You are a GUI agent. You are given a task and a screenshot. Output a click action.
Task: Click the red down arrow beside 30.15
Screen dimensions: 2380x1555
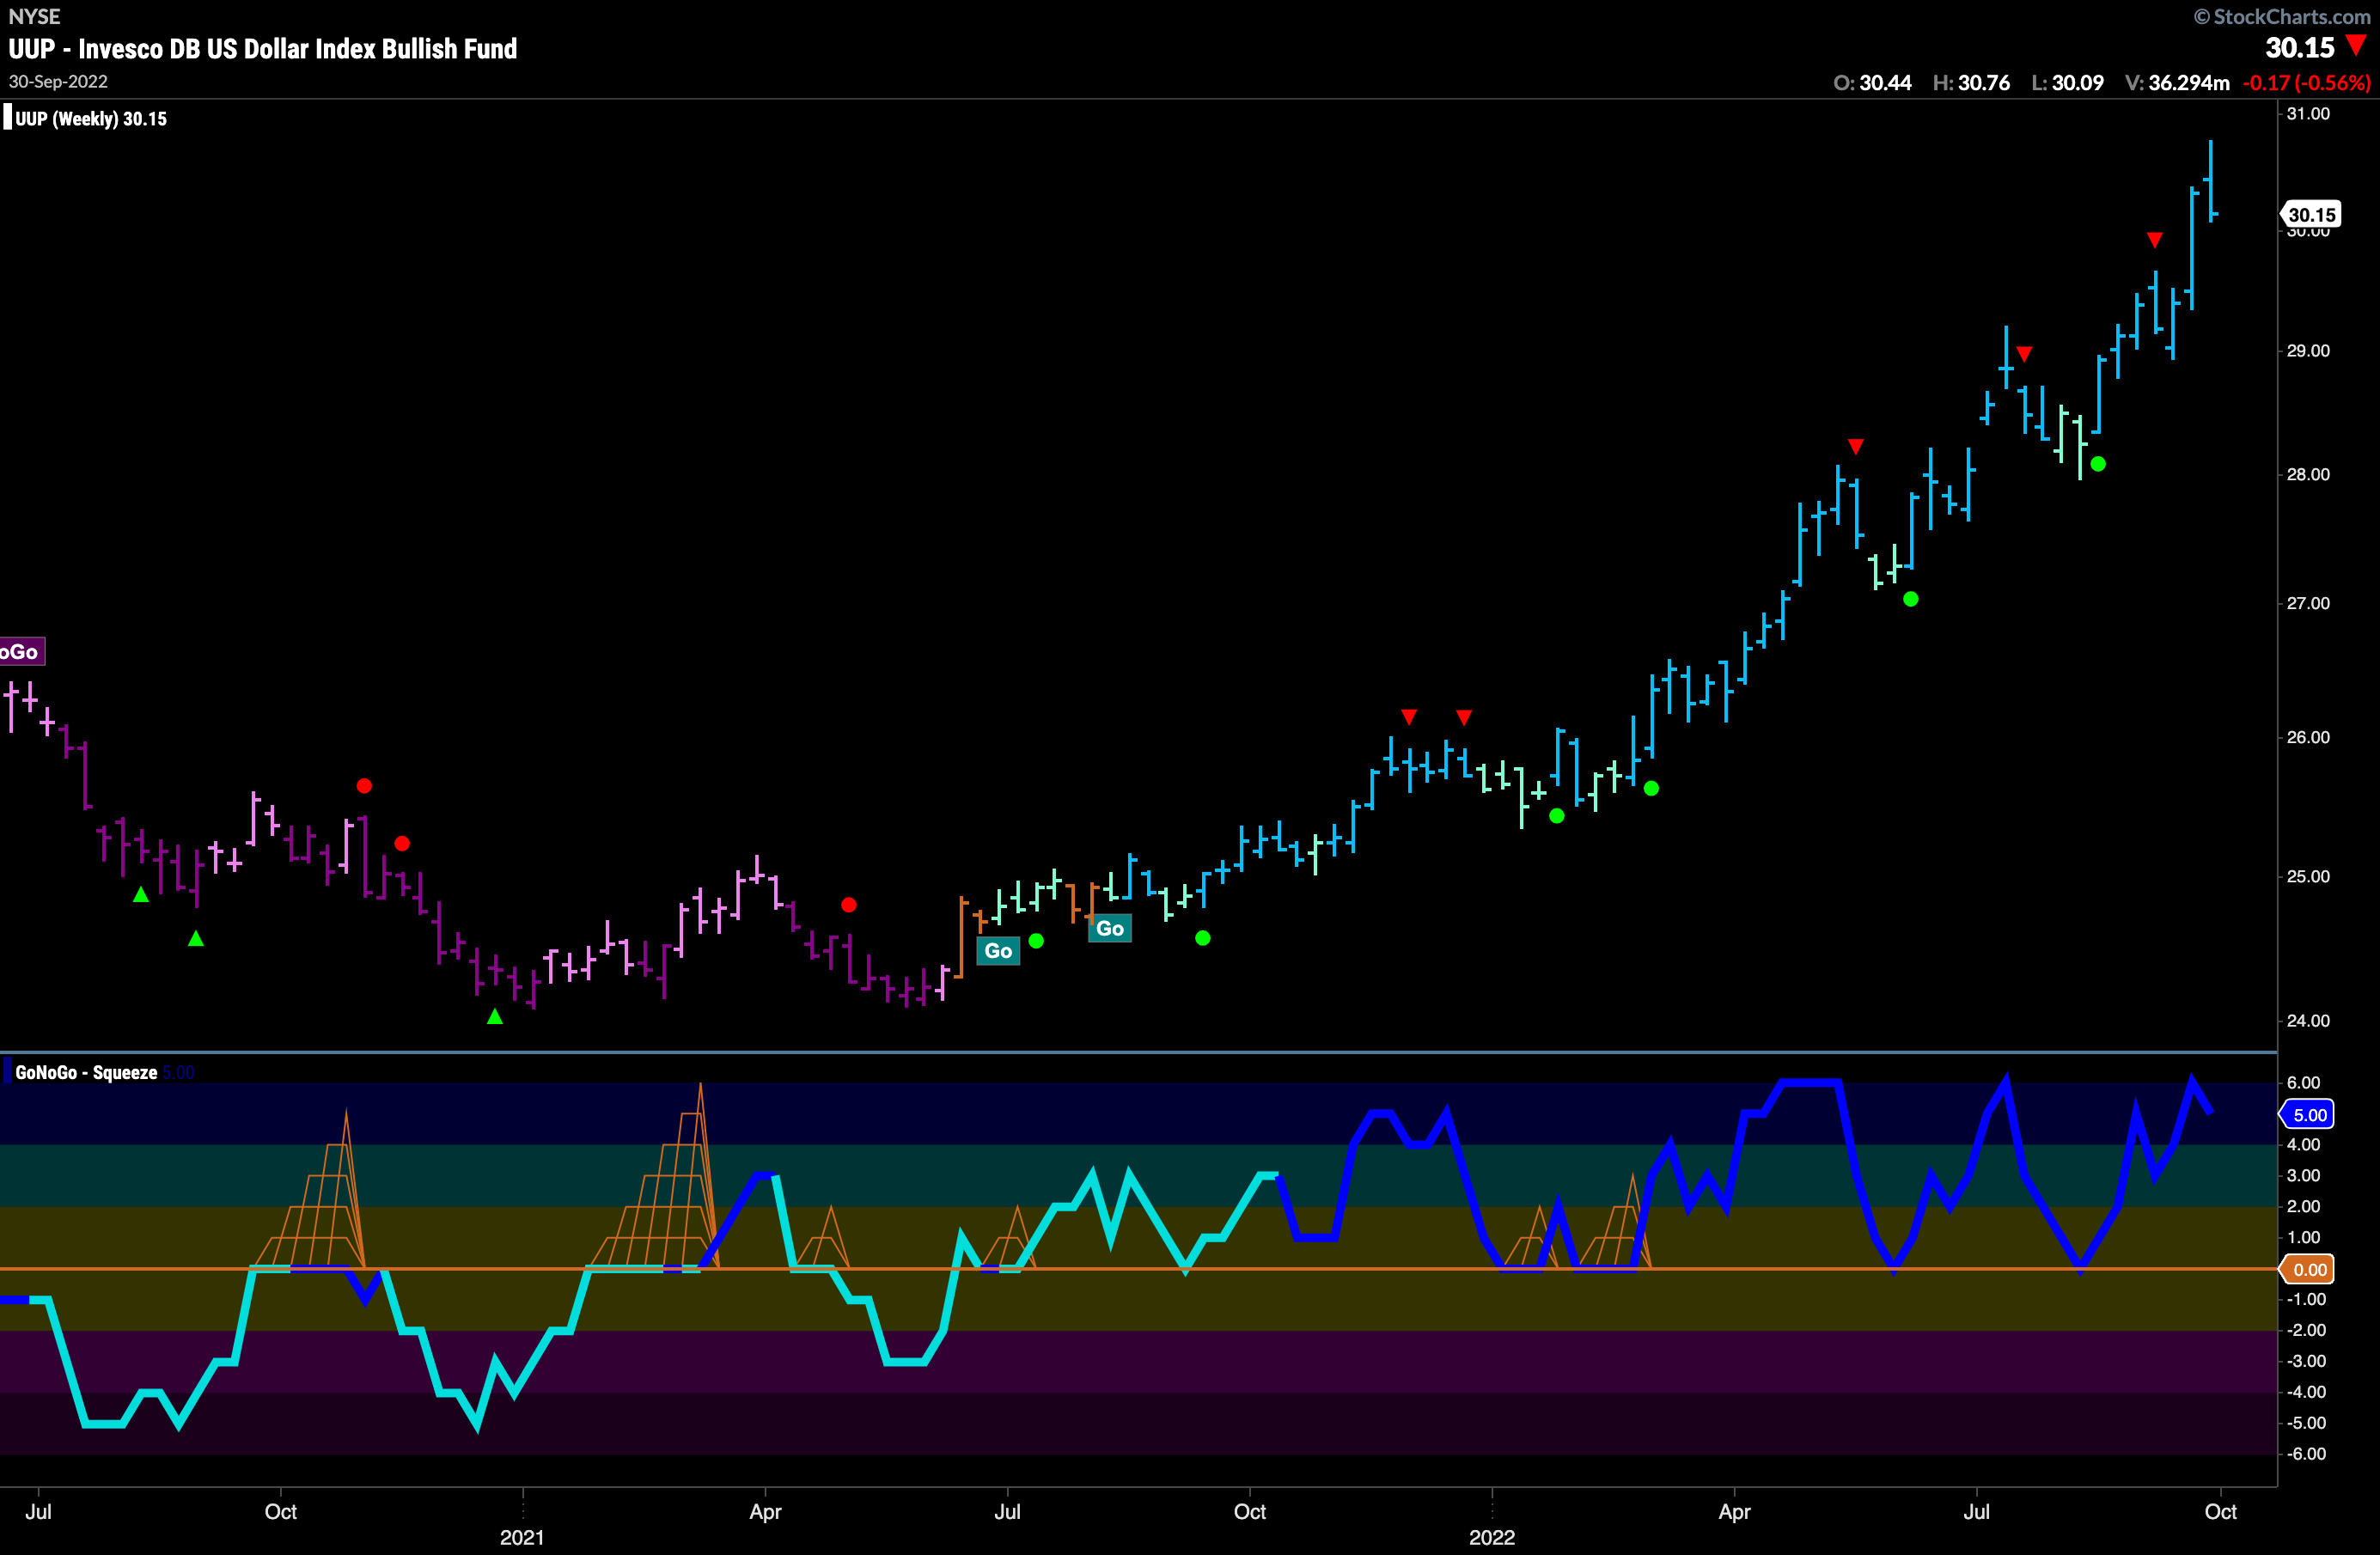(2357, 46)
